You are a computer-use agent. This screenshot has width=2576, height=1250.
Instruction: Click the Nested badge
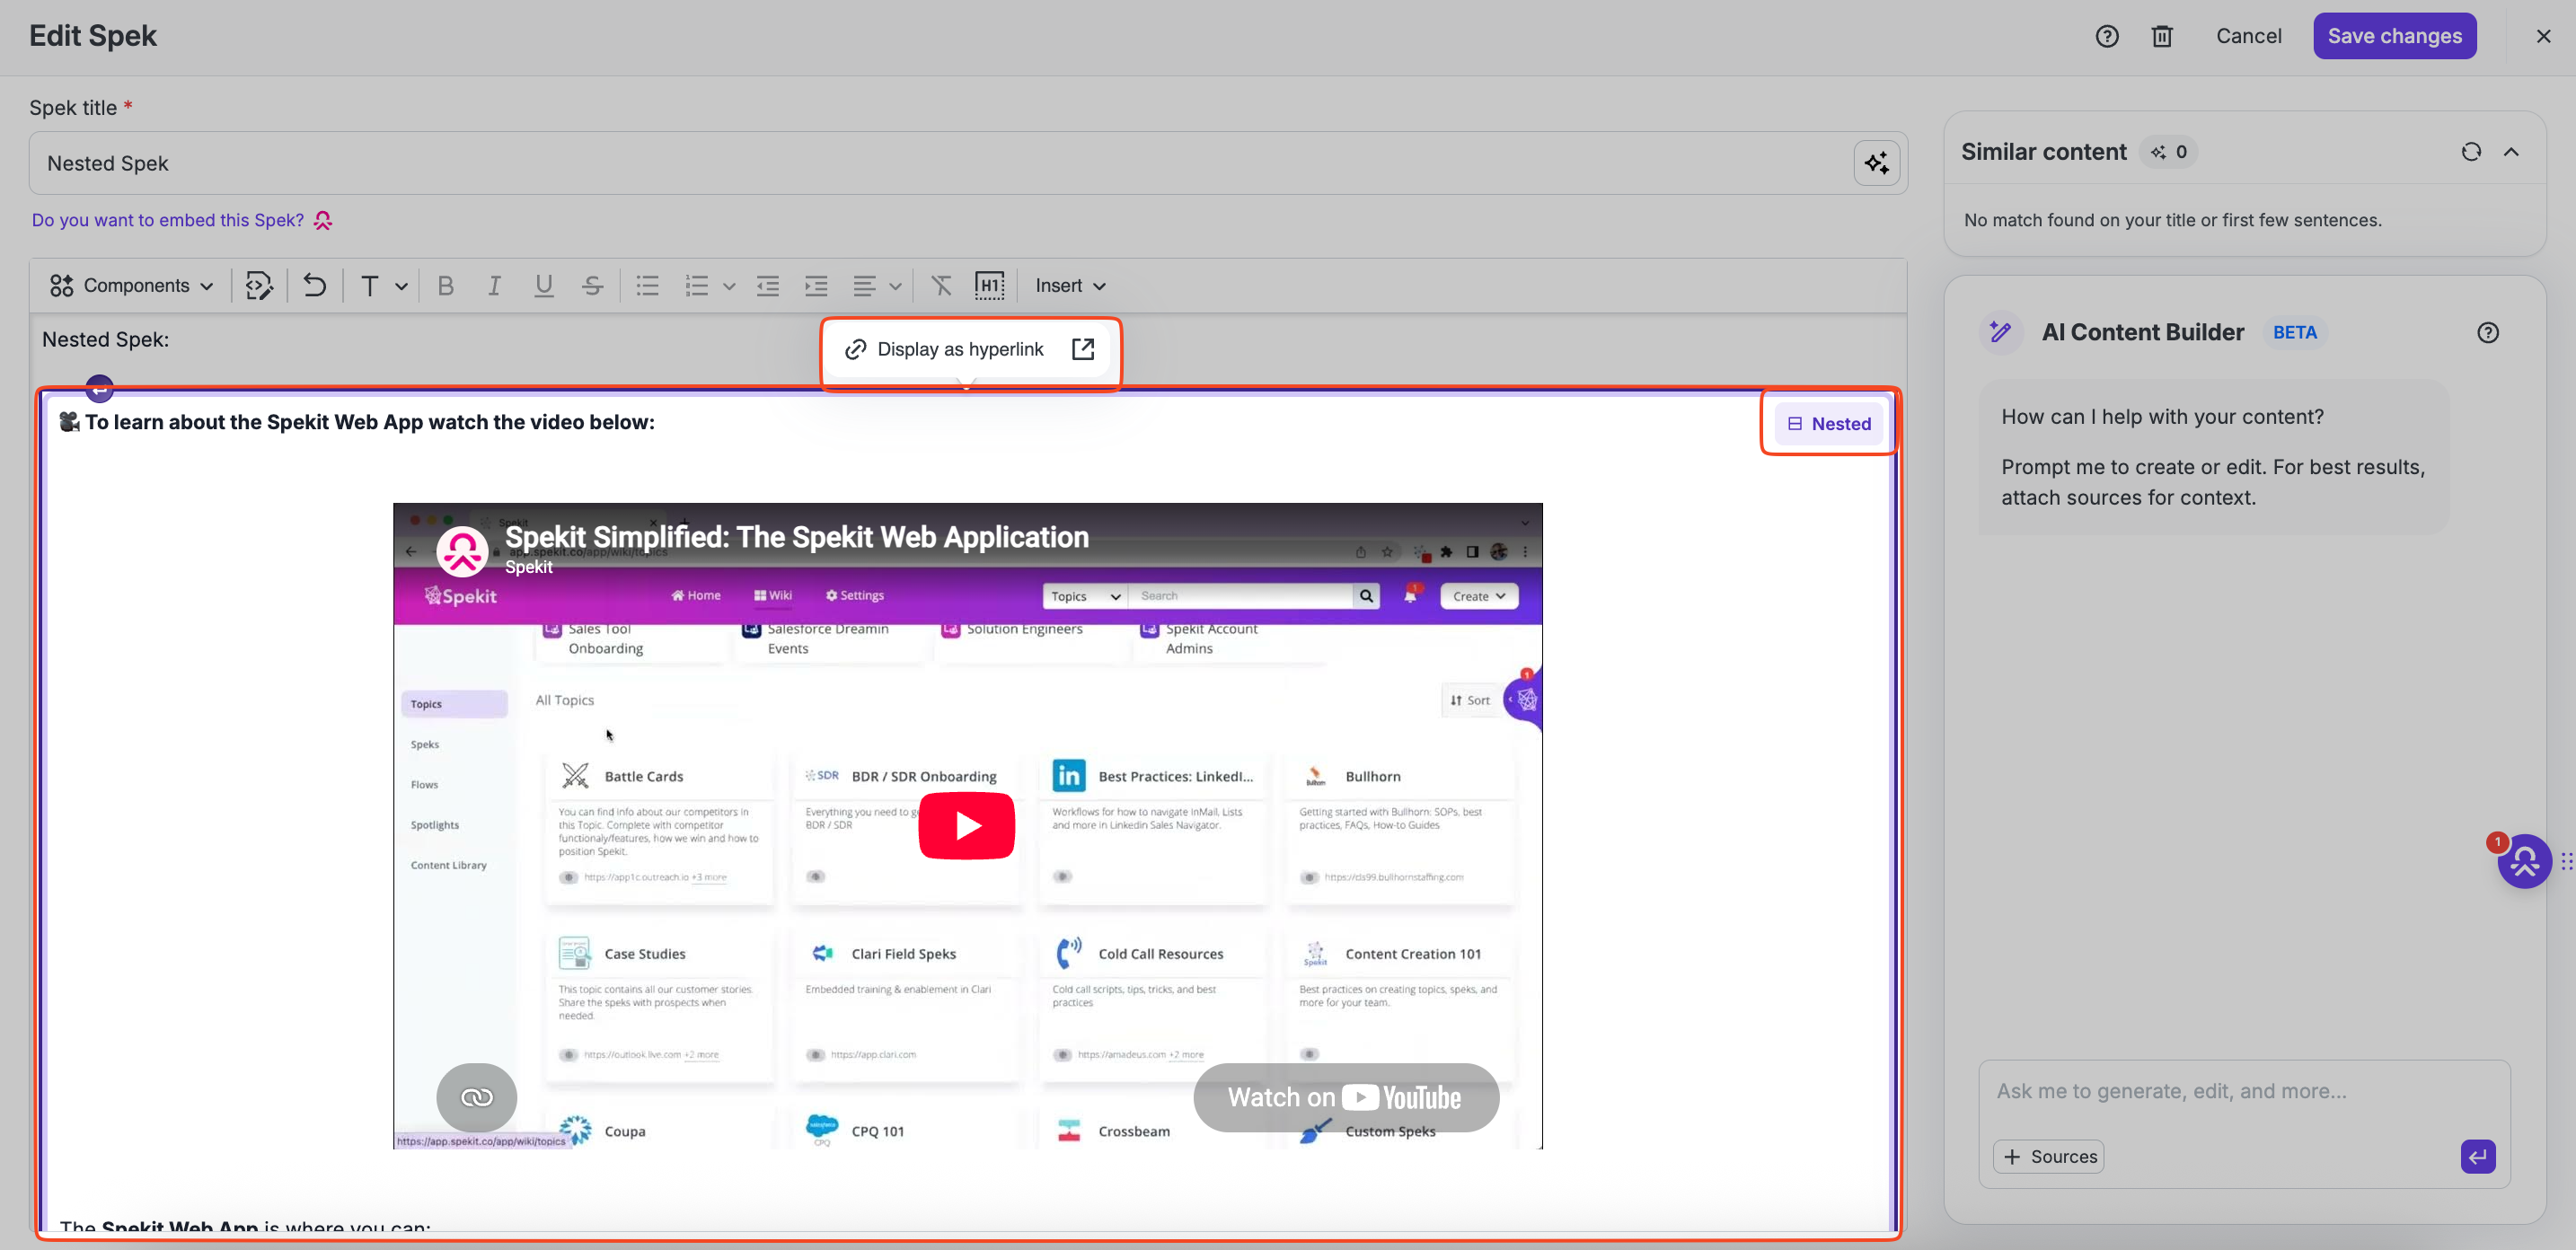pyautogui.click(x=1829, y=424)
